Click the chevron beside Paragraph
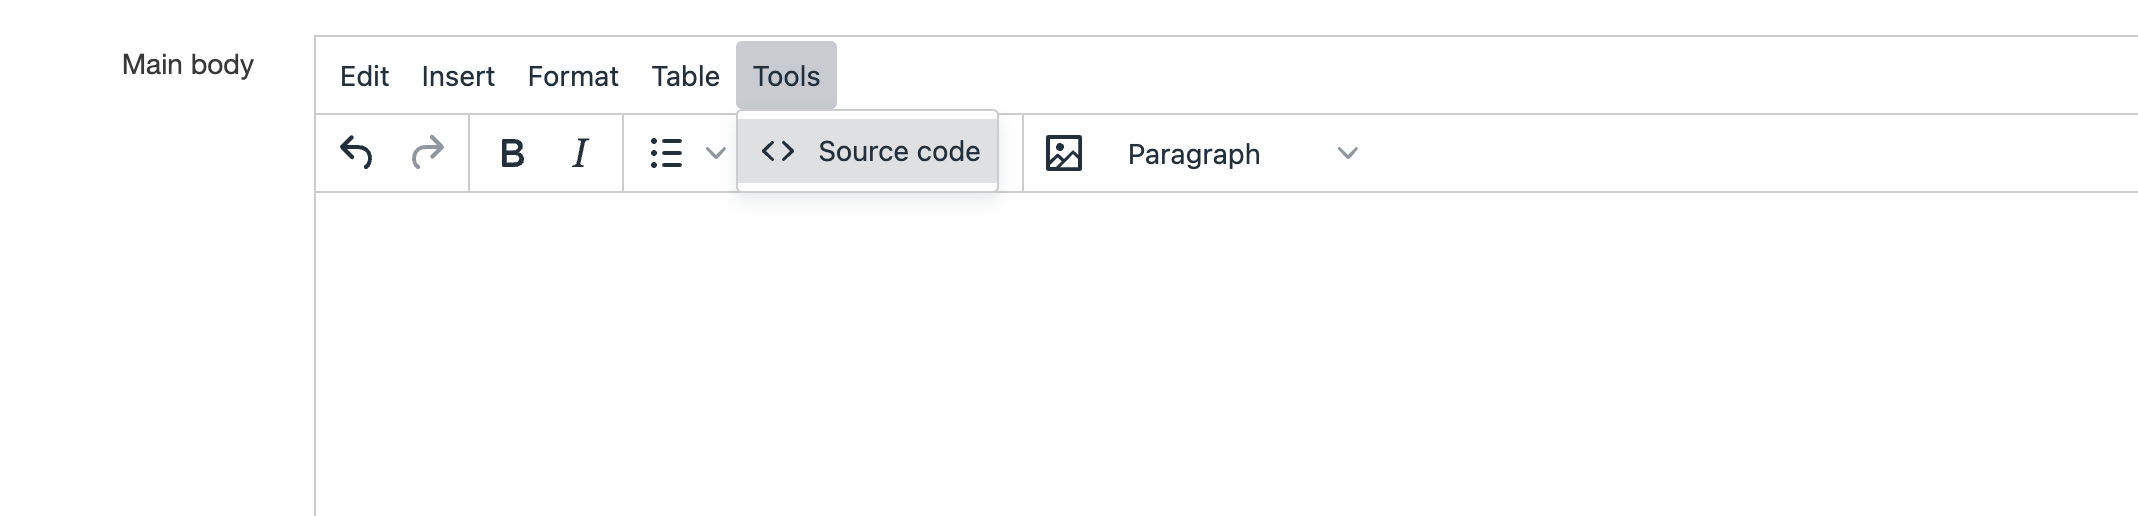Viewport: 2138px width, 516px height. [x=1347, y=153]
